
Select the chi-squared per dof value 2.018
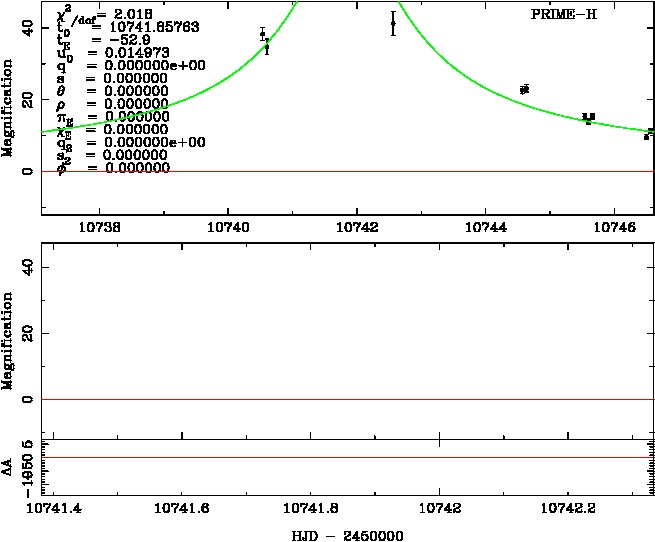point(133,15)
